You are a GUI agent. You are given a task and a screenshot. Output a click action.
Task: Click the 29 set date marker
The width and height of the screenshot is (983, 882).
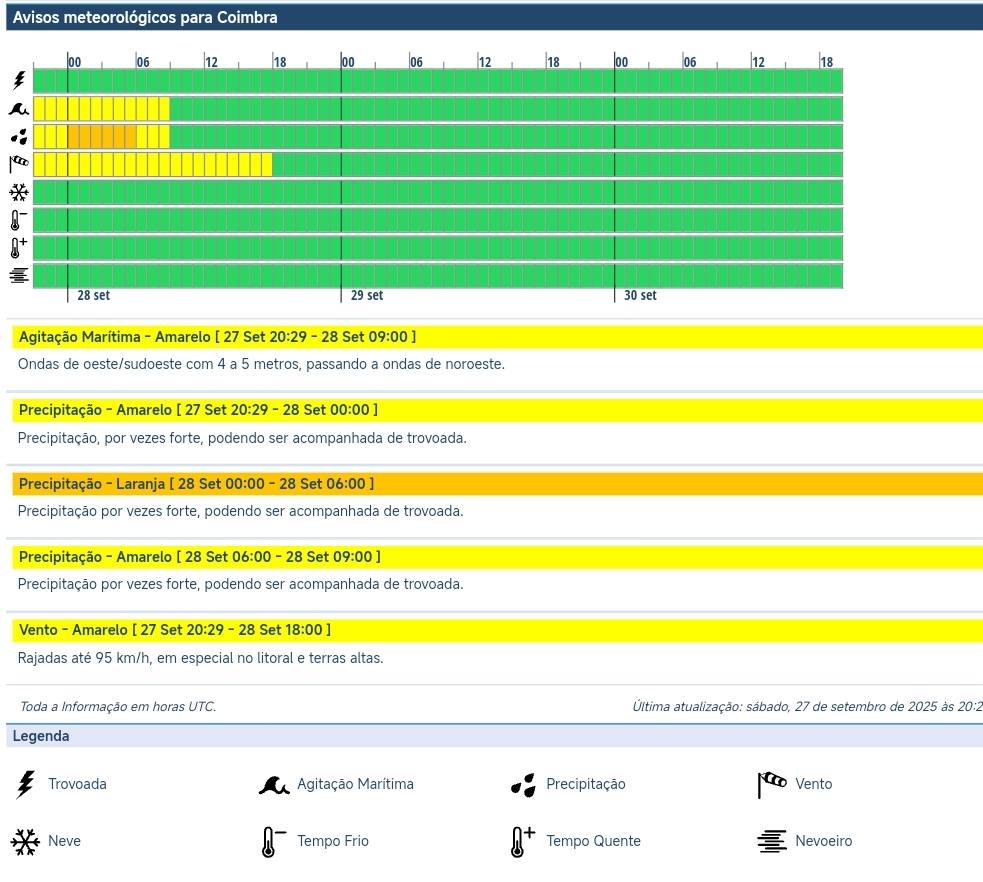[x=366, y=296]
